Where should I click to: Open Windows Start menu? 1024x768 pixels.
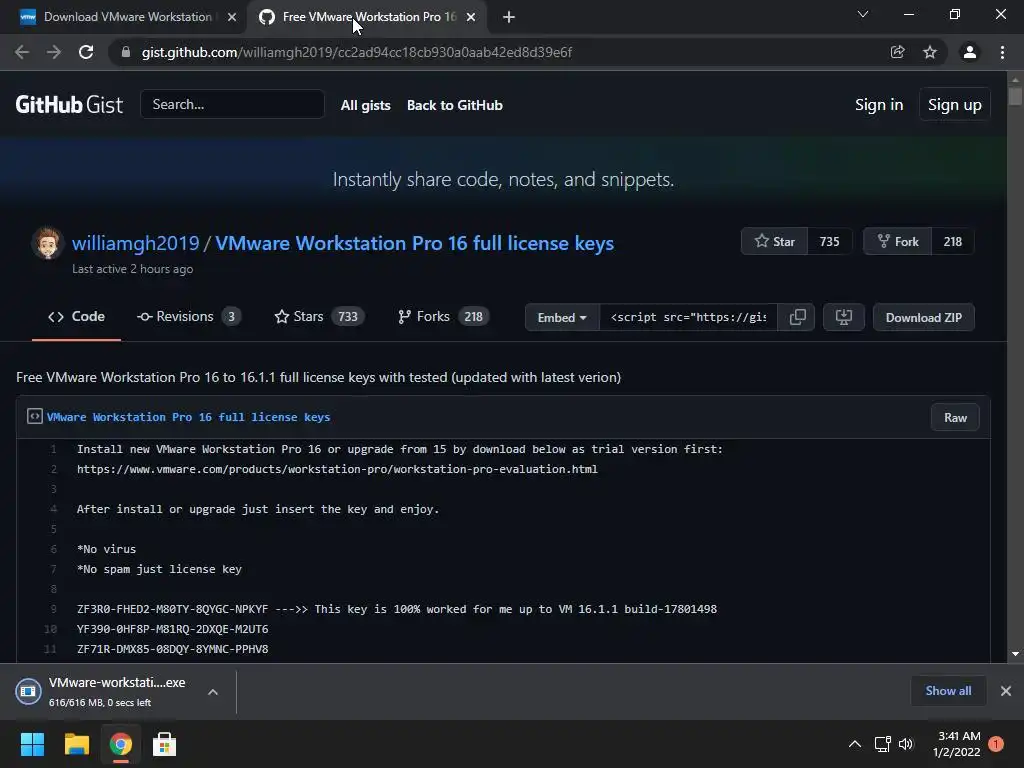point(32,744)
